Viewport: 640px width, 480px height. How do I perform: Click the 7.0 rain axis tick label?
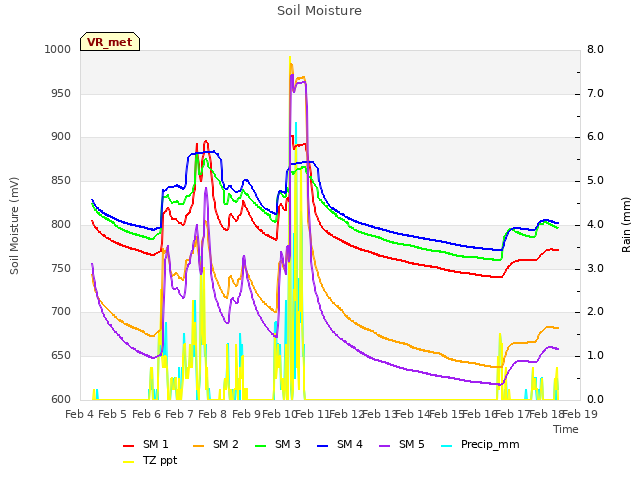coord(595,93)
